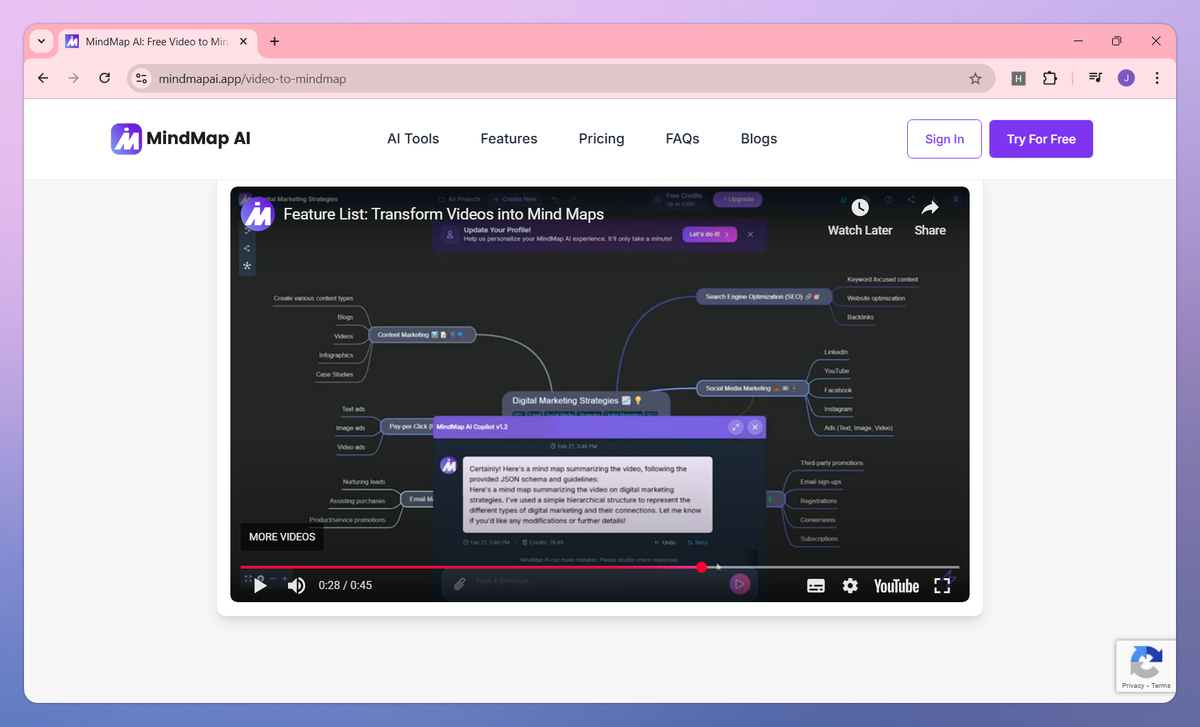
Task: Toggle playback with the play button
Action: pyautogui.click(x=261, y=585)
